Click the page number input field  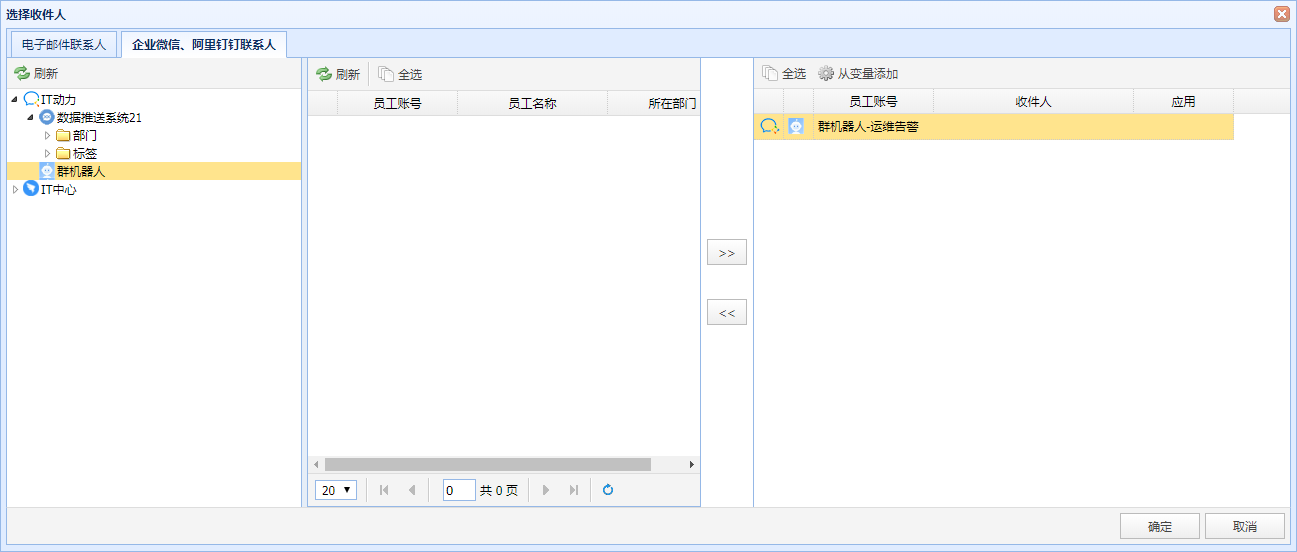click(459, 490)
